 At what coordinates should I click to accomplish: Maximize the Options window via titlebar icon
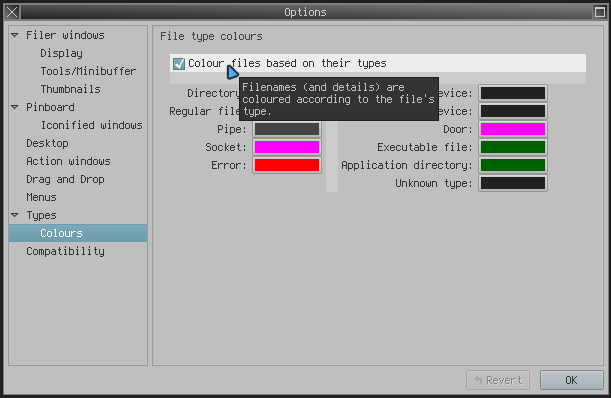click(x=600, y=12)
